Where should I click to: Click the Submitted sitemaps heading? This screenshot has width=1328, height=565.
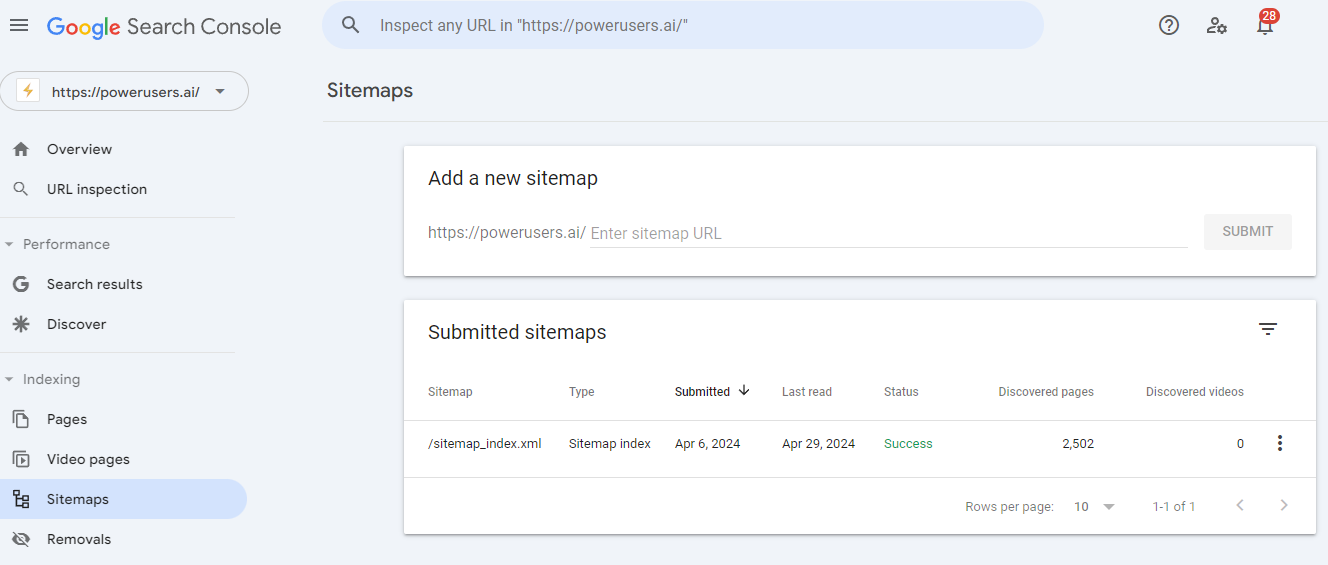click(x=517, y=332)
